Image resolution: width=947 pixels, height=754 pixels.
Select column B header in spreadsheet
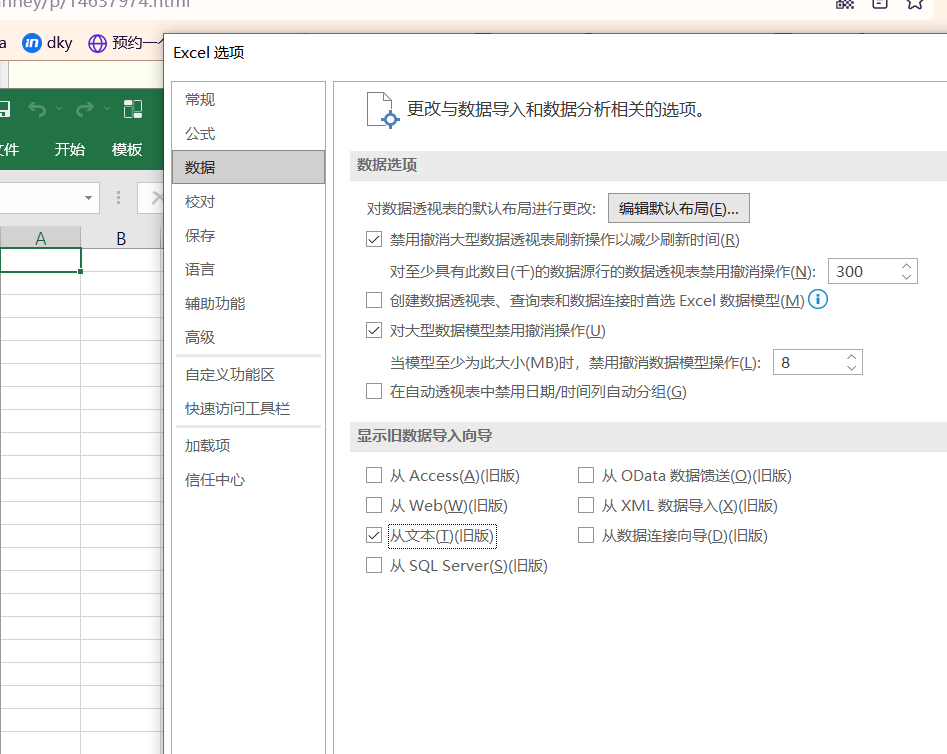[121, 238]
